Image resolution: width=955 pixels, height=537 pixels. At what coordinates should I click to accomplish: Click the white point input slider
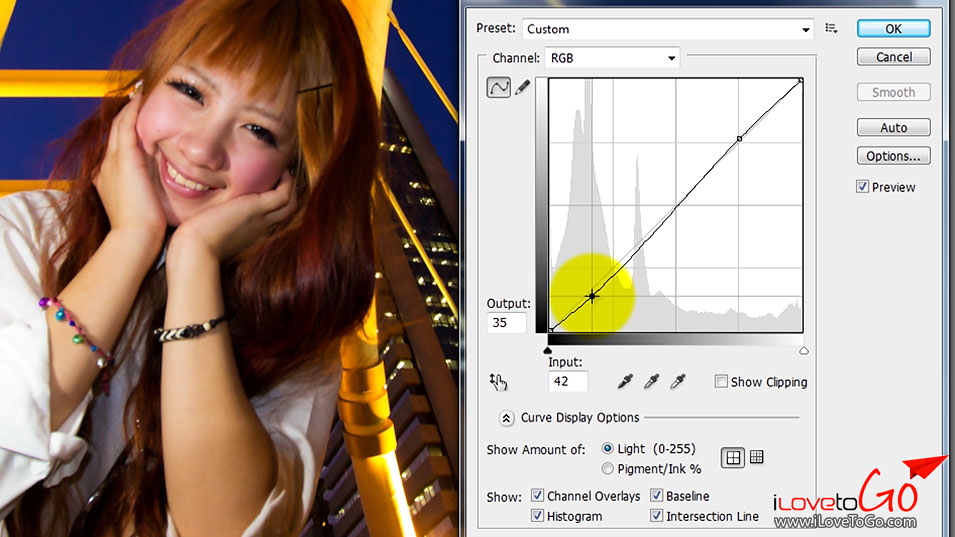[x=804, y=350]
